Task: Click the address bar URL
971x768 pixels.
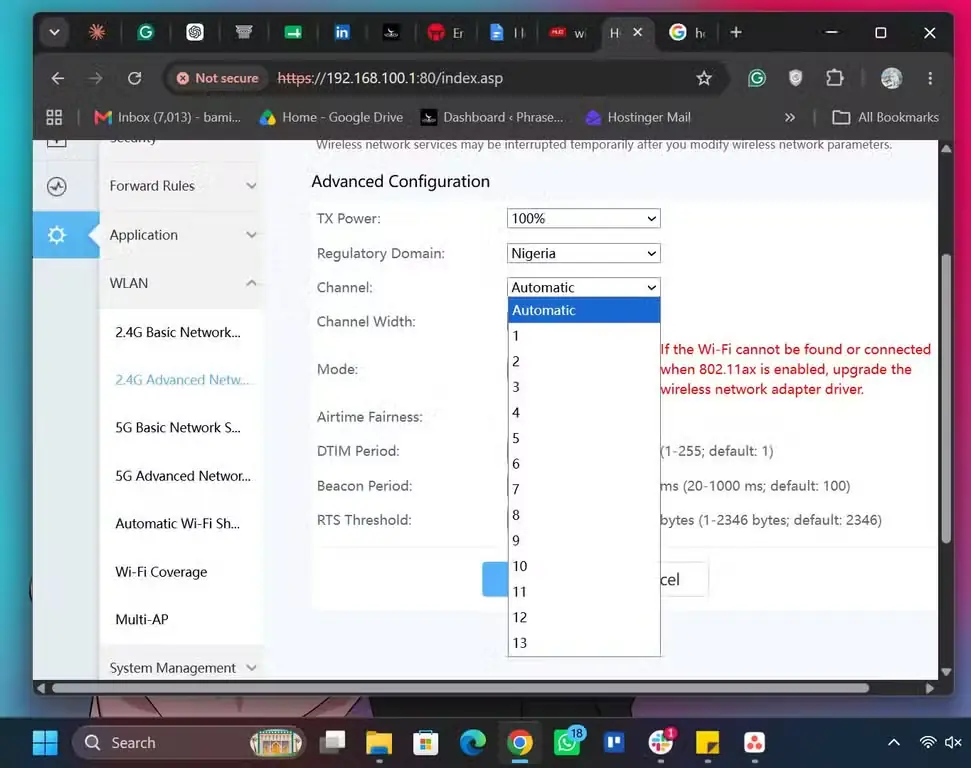Action: pyautogui.click(x=390, y=78)
